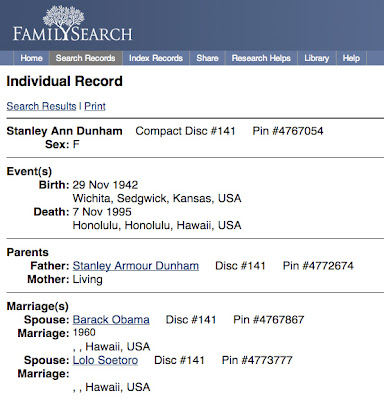Click the FamilySearch wordmark text
Viewport: 384px width, 400px height.
click(x=73, y=34)
